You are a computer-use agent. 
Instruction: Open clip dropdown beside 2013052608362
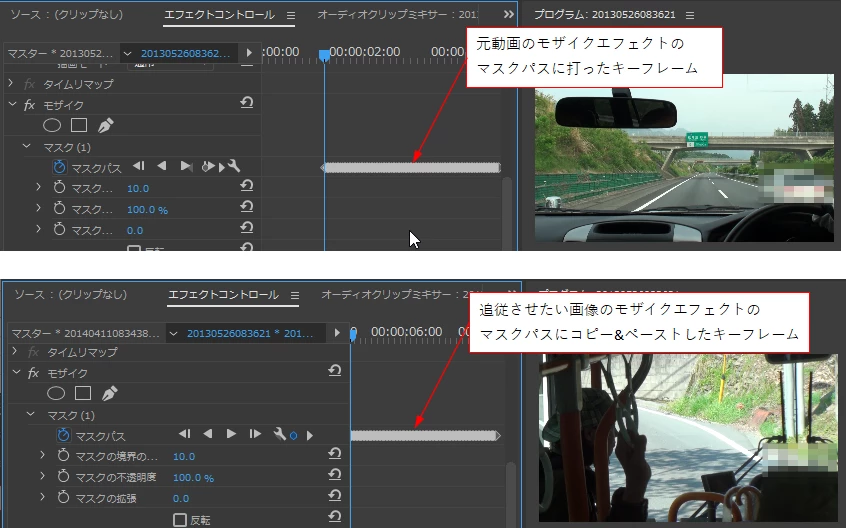[x=127, y=53]
